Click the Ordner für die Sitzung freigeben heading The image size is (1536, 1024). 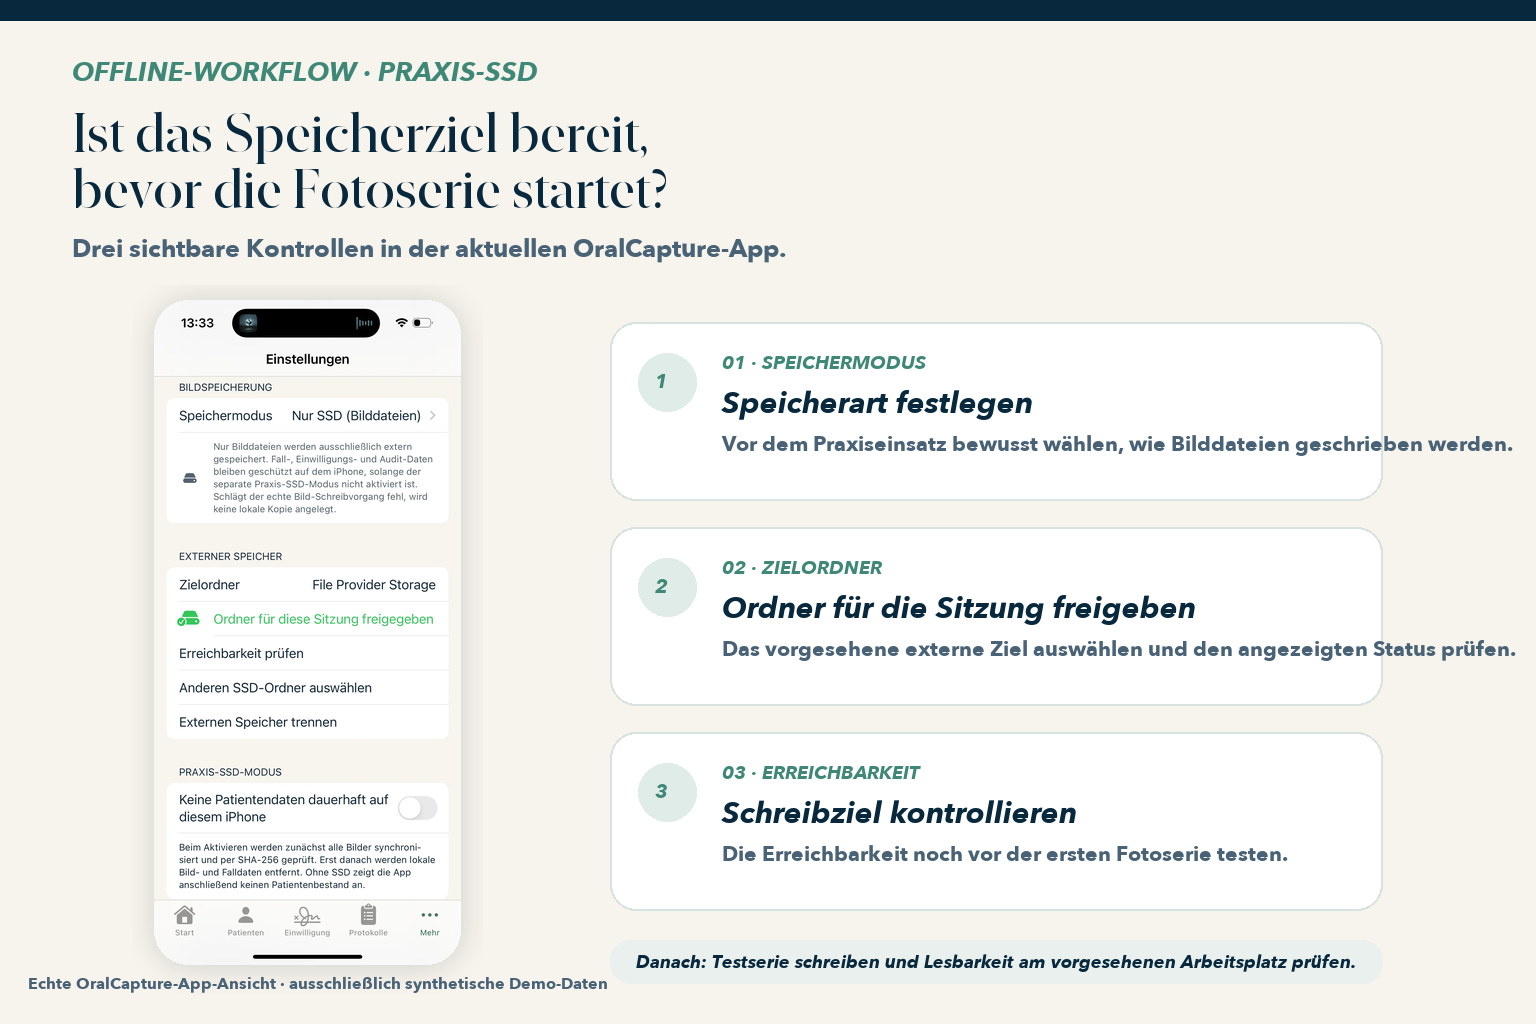coord(959,608)
